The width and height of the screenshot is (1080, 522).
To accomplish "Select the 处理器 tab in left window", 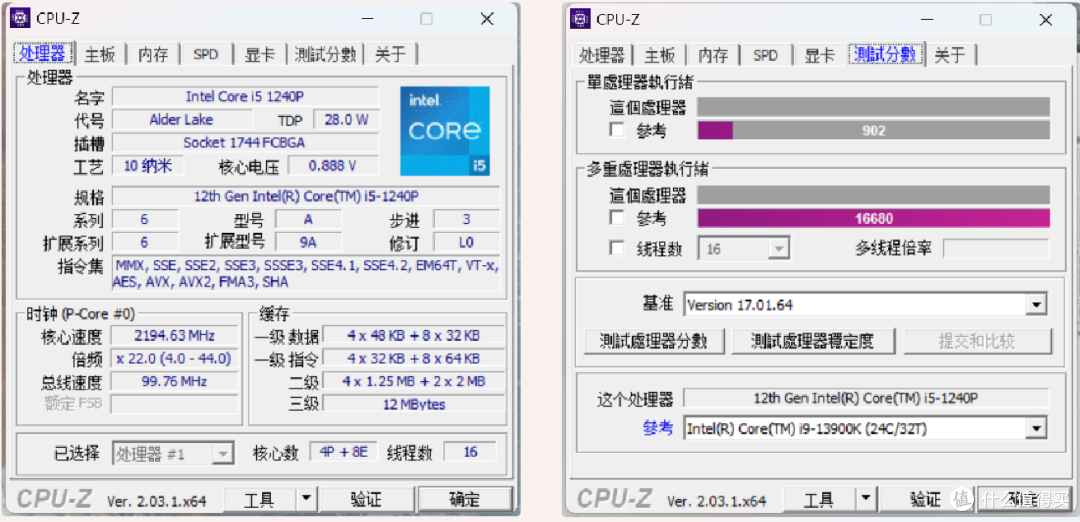I will point(43,54).
